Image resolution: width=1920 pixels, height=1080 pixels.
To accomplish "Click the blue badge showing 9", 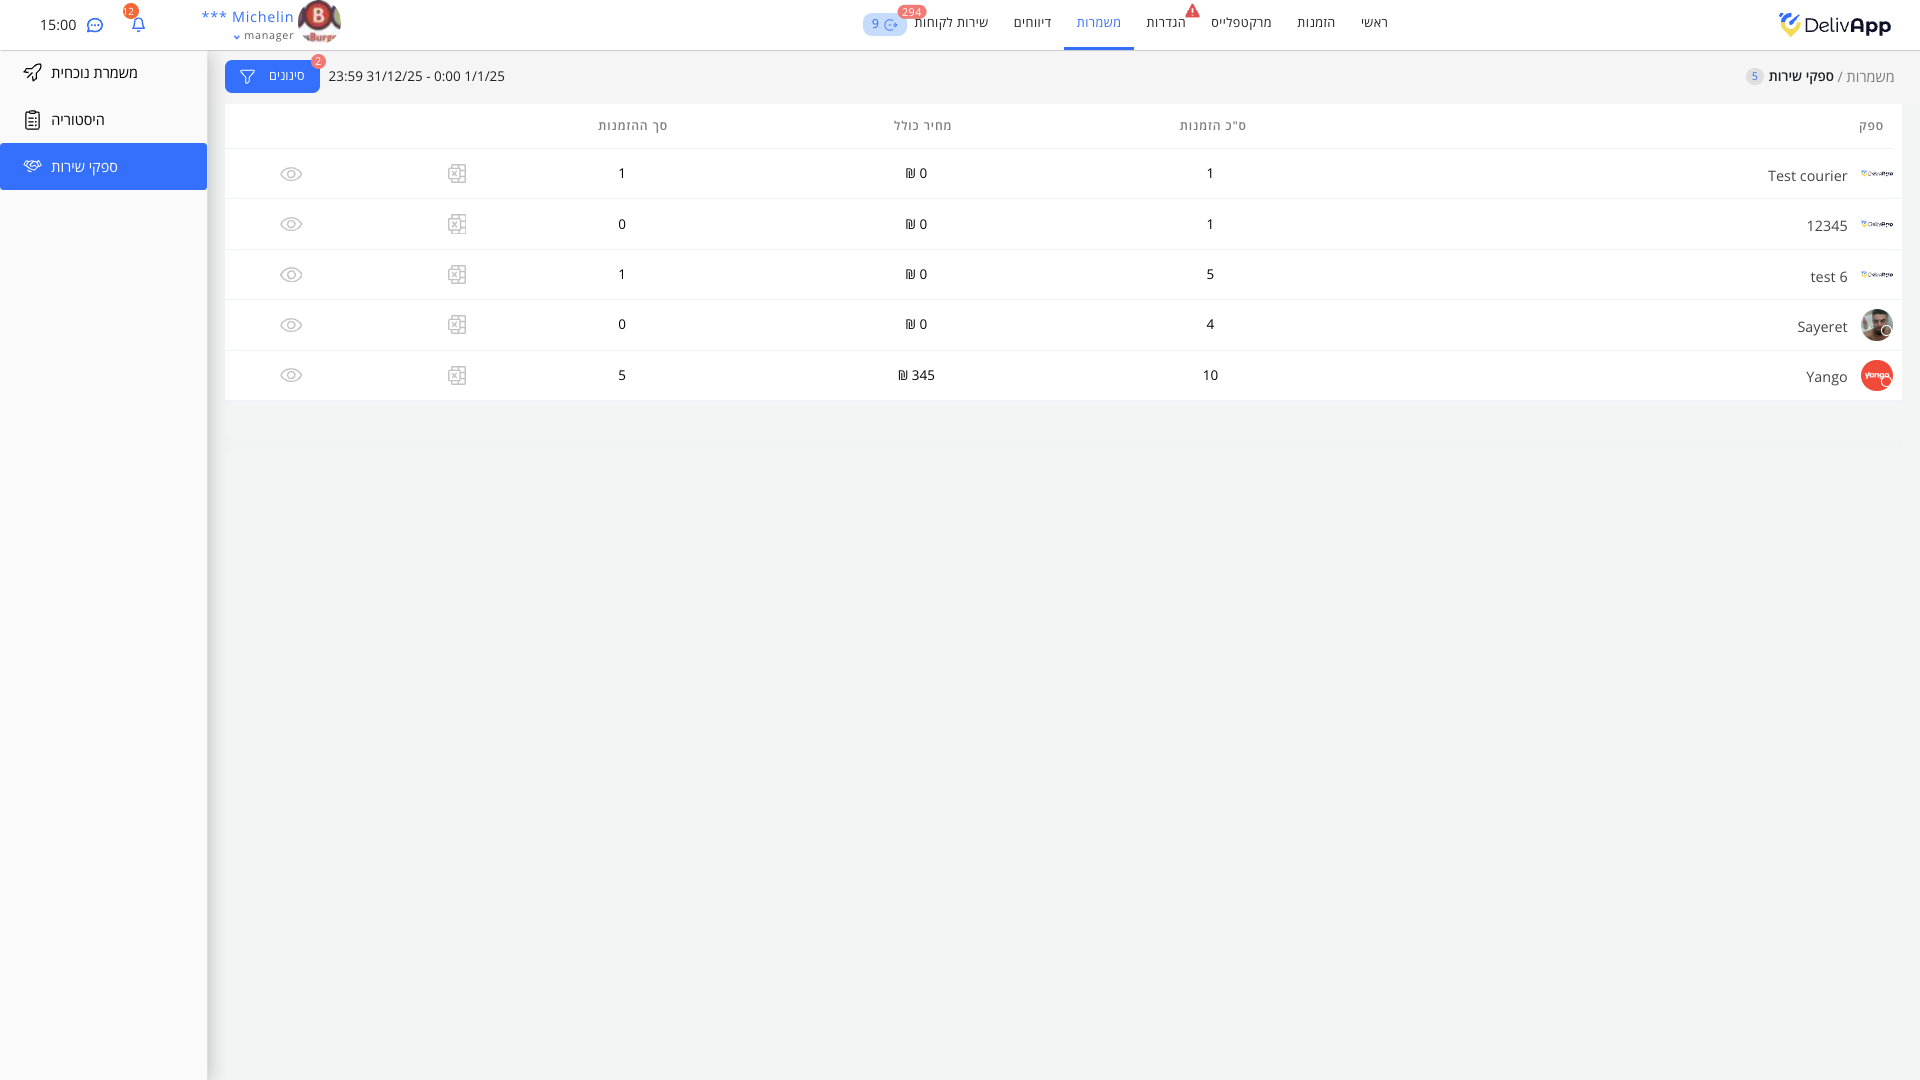I will pos(884,25).
